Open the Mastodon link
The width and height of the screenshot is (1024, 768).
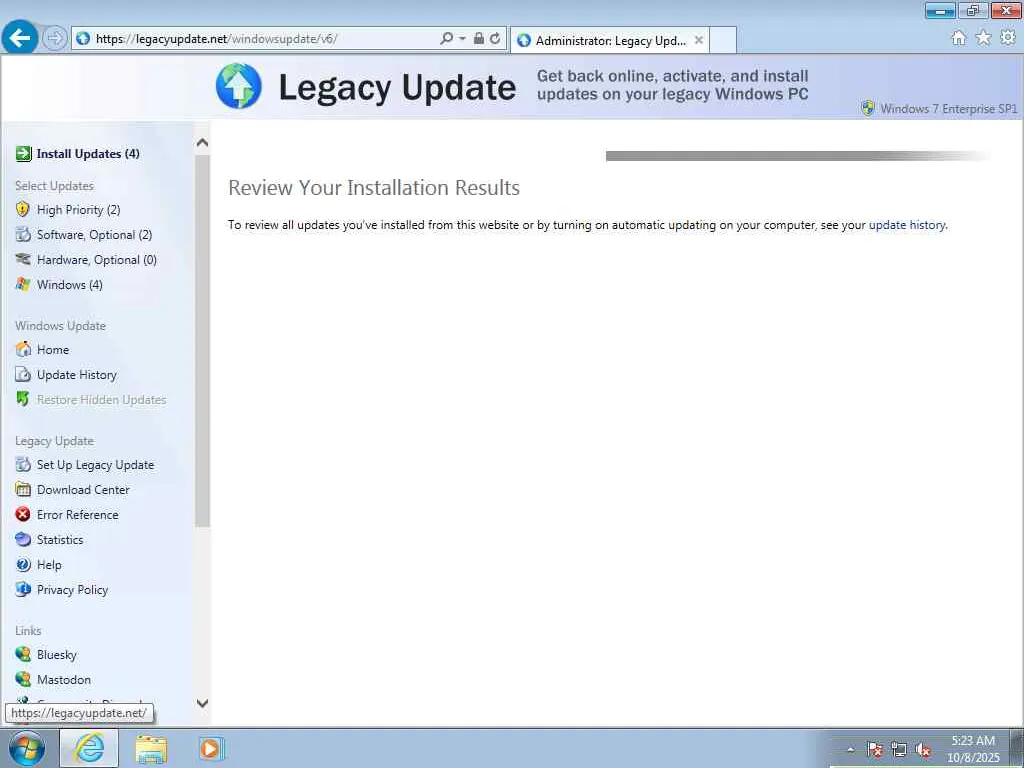click(64, 680)
